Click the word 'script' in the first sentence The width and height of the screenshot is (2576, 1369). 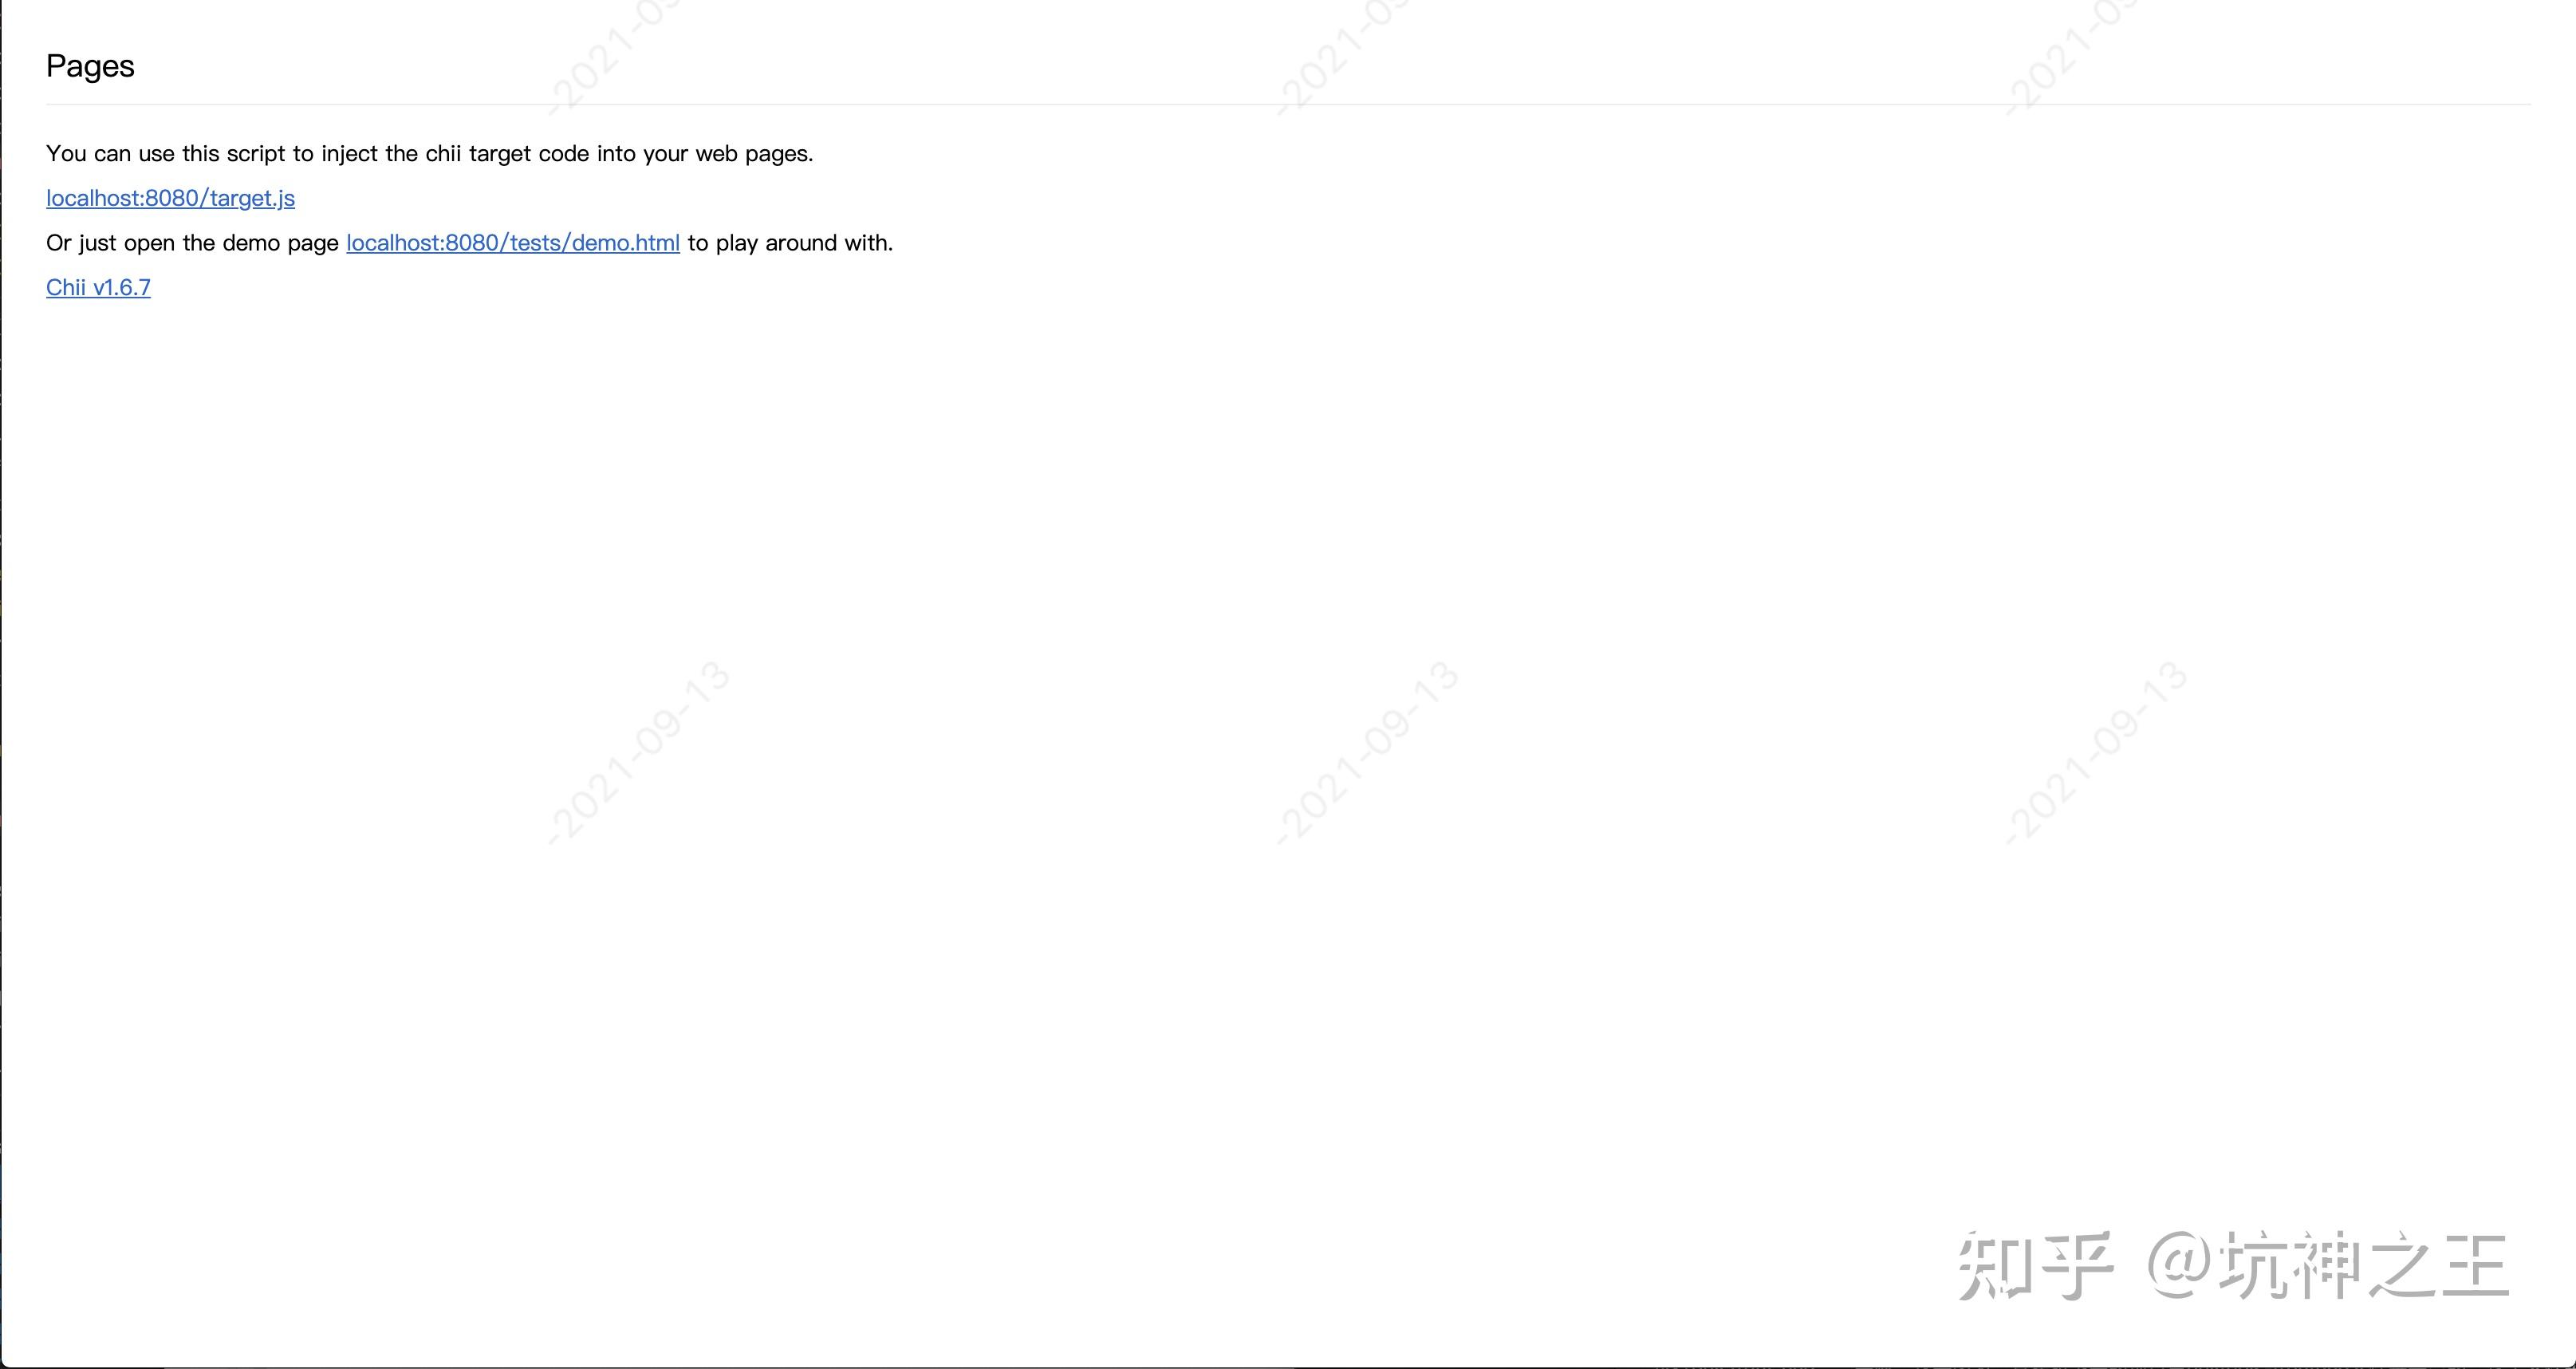pyautogui.click(x=256, y=154)
